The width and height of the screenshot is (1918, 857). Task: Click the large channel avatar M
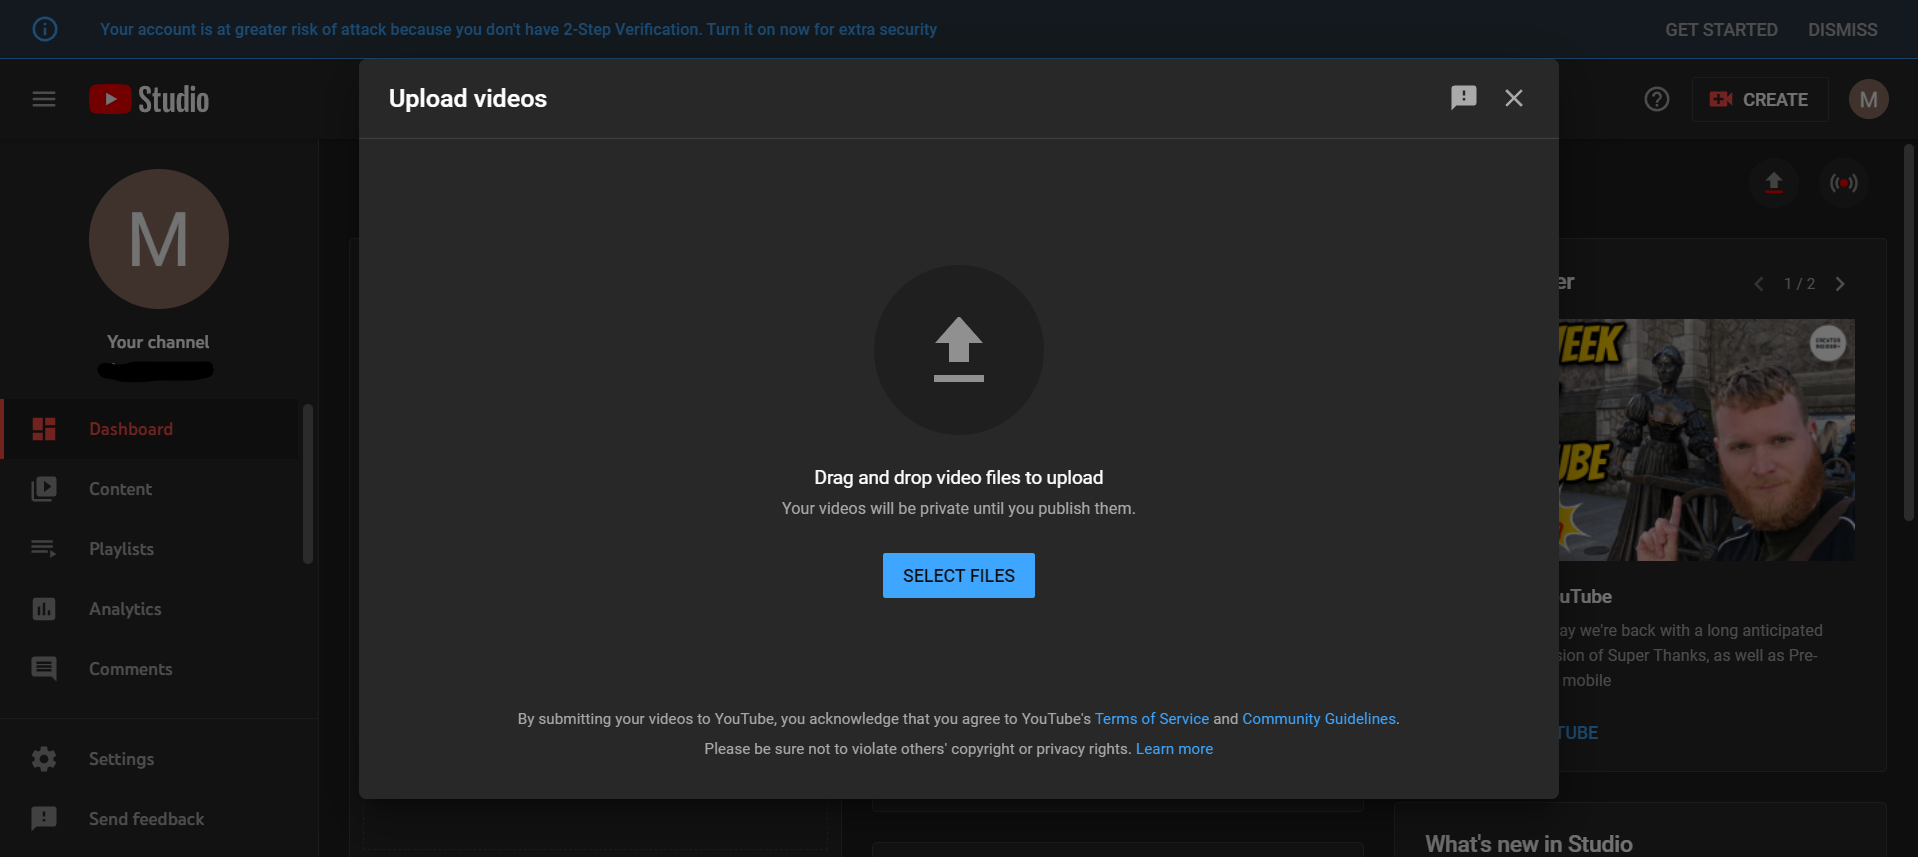pyautogui.click(x=159, y=239)
